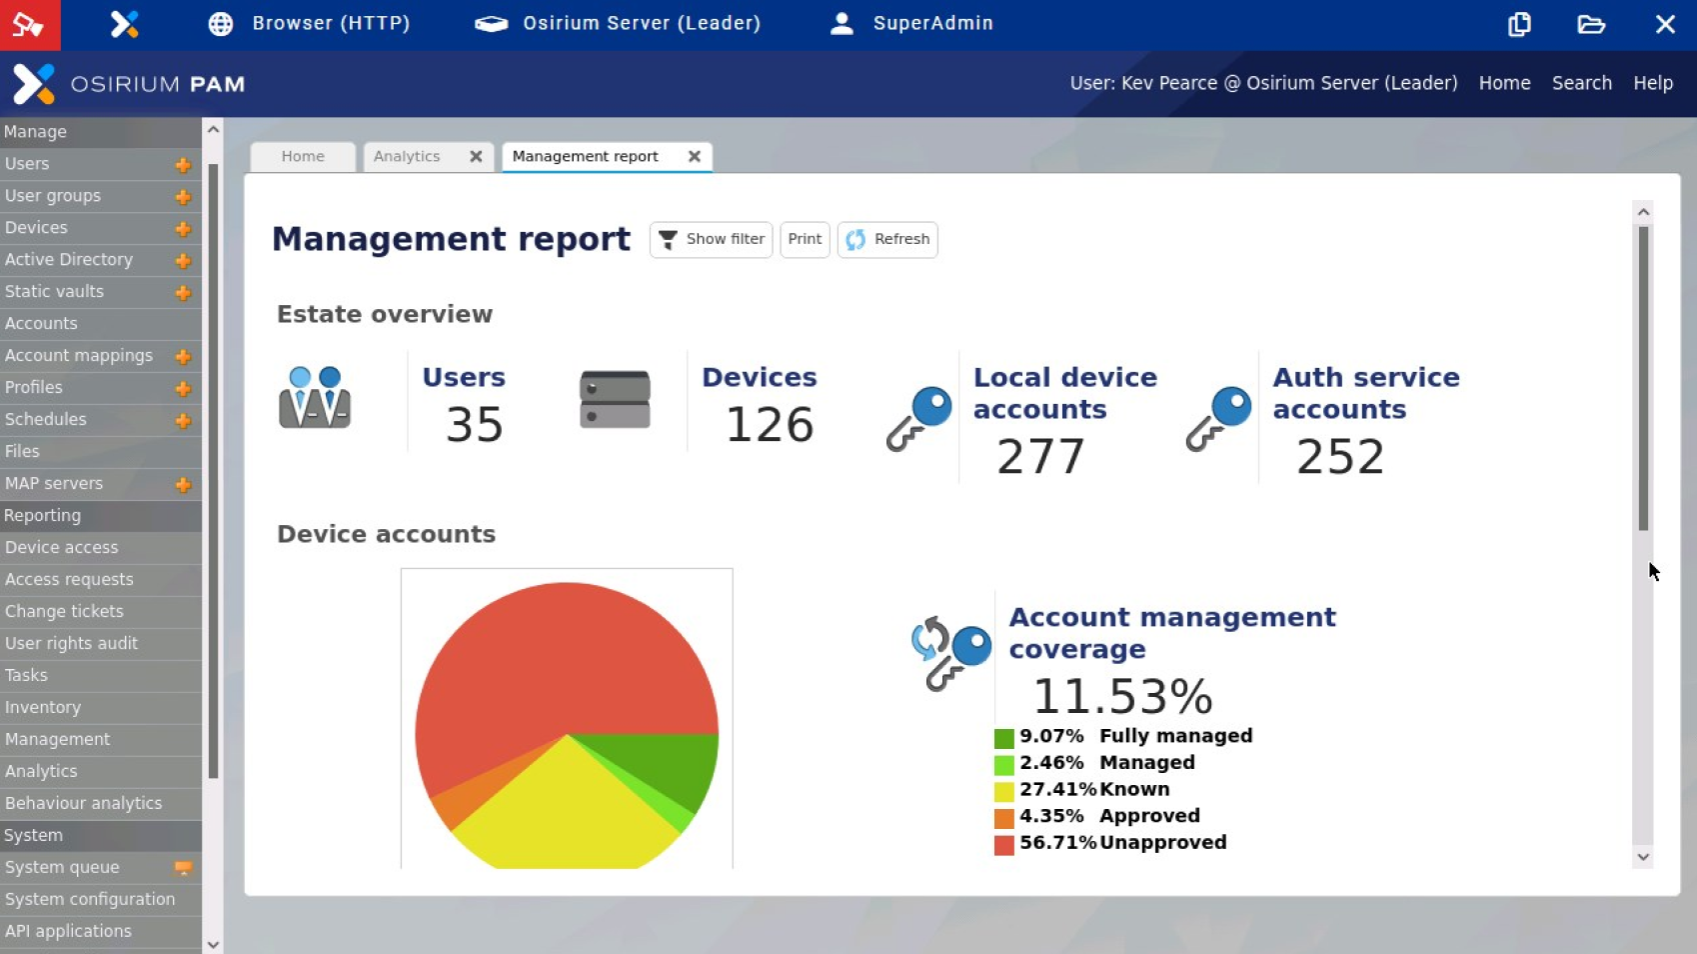Open the Devices link in Estate overview
This screenshot has width=1697, height=954.
point(760,378)
